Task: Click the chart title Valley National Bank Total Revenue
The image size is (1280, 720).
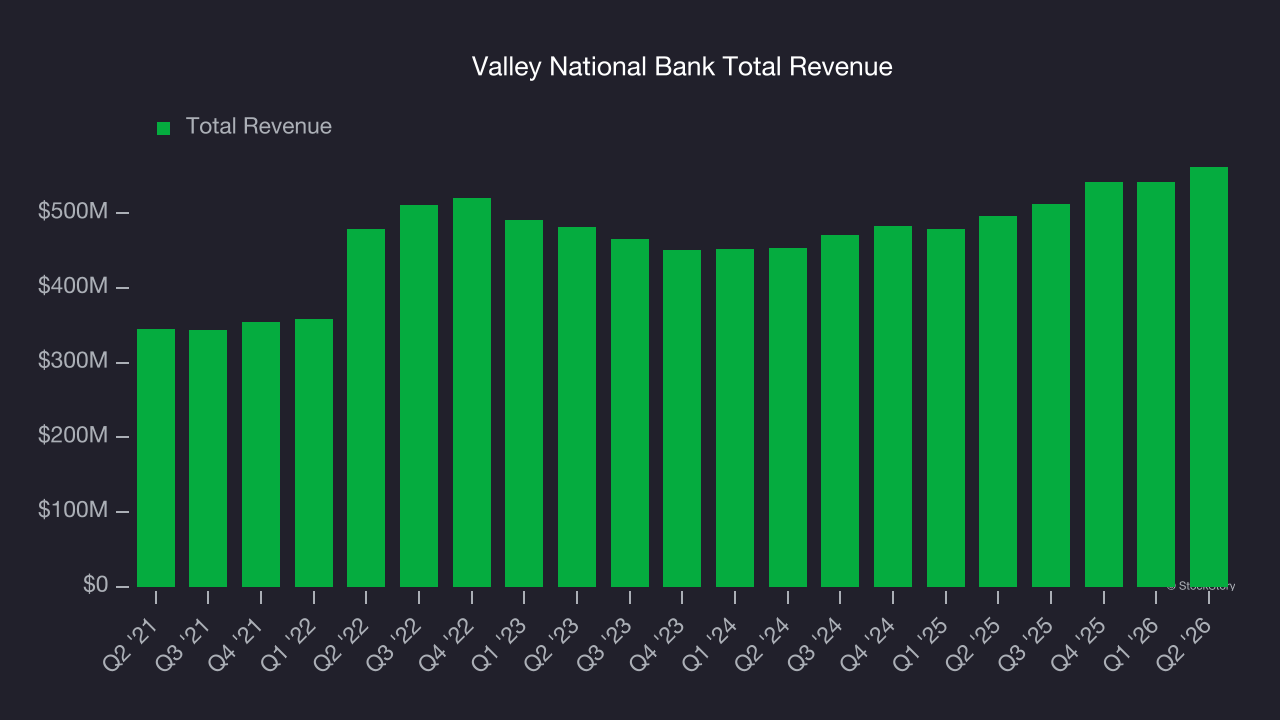Action: 682,67
